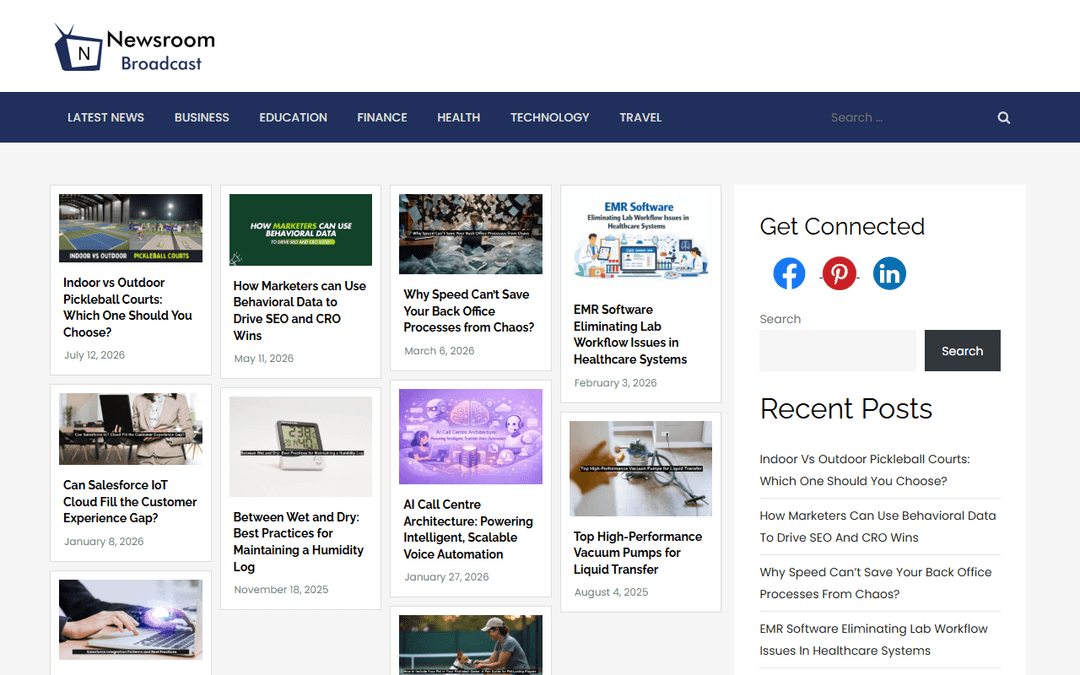Click the date July 12, 2026
This screenshot has width=1080, height=675.
94,355
